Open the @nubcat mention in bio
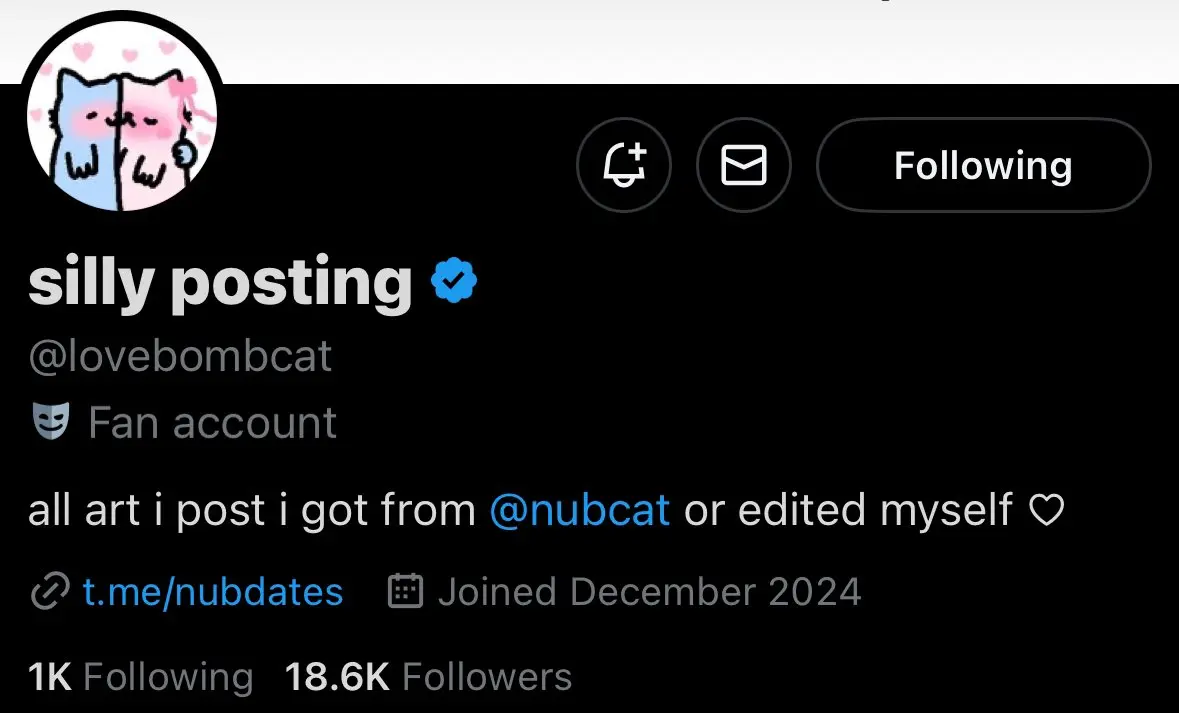 [x=580, y=510]
